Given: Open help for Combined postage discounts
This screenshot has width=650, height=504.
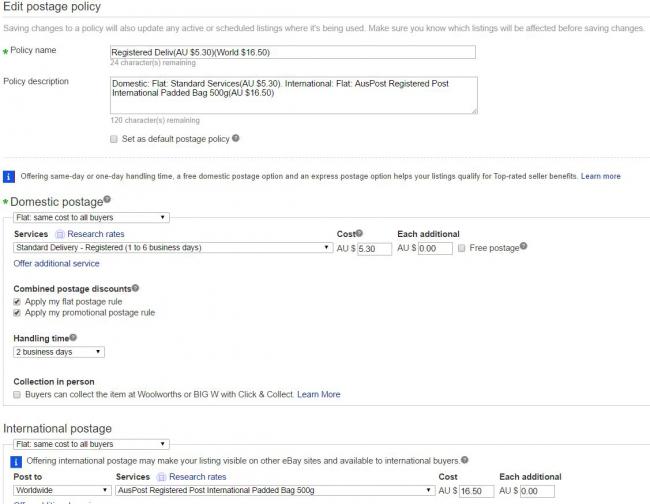Looking at the screenshot, I should coord(136,288).
